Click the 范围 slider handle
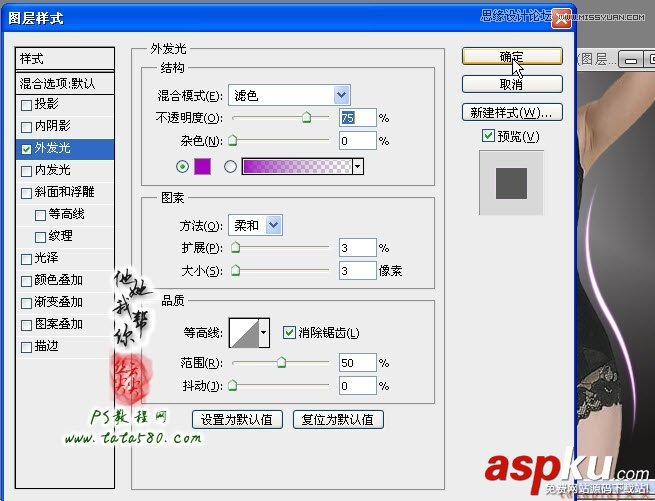 [x=282, y=362]
